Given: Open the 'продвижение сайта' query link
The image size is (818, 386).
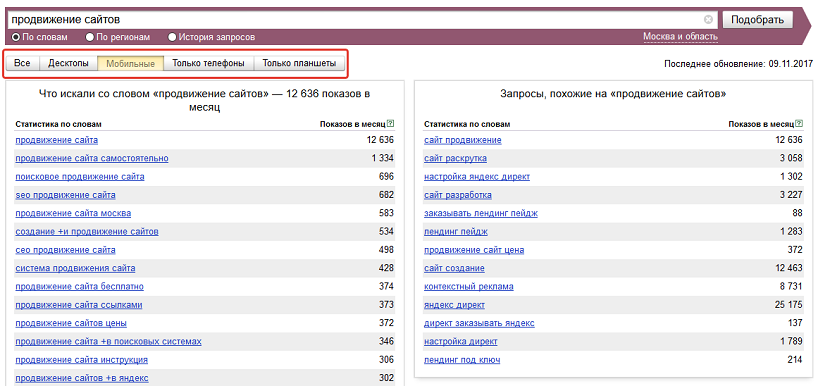Looking at the screenshot, I should click(56, 140).
